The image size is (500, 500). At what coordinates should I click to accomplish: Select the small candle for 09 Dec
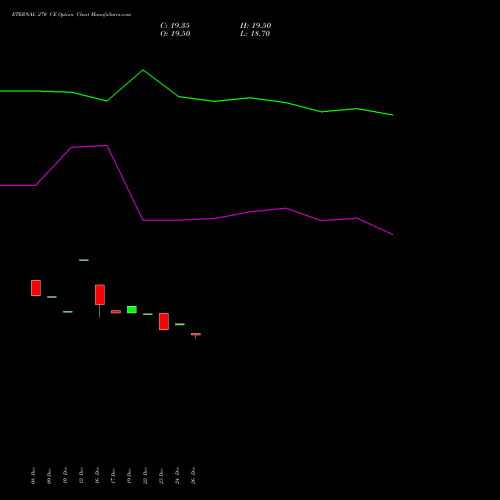pos(52,297)
